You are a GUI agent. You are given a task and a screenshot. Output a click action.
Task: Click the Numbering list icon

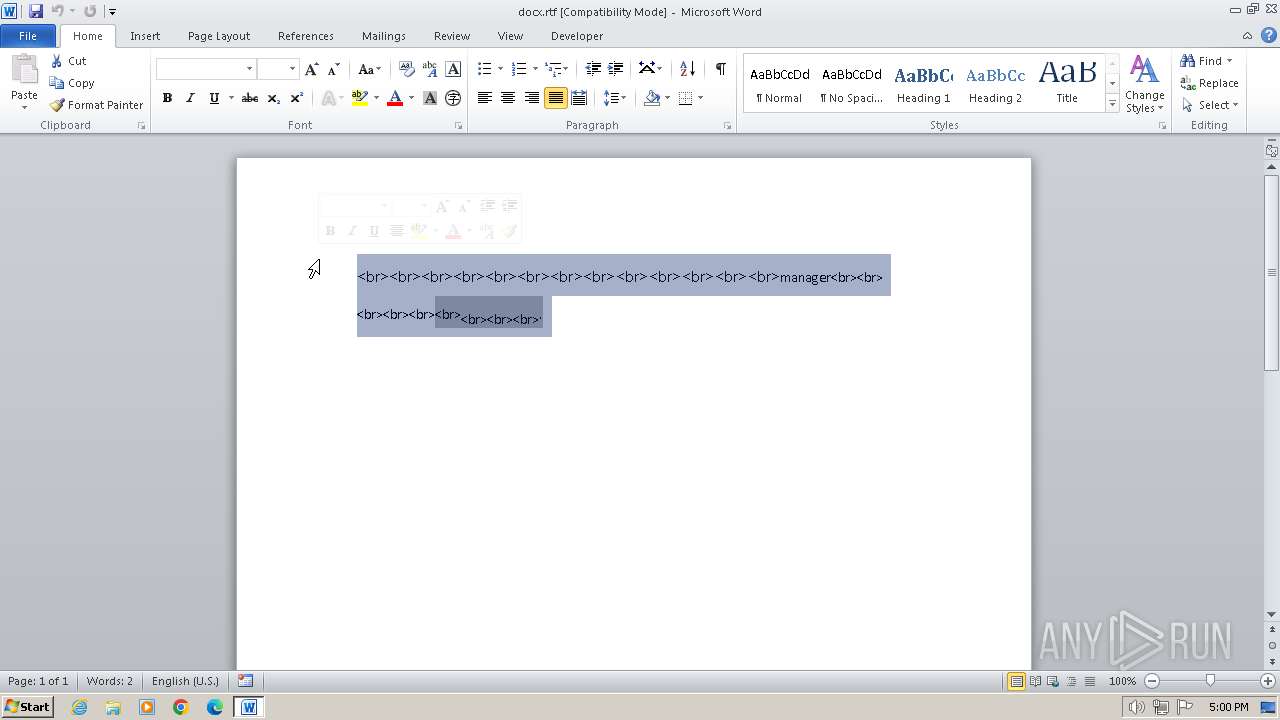[518, 69]
